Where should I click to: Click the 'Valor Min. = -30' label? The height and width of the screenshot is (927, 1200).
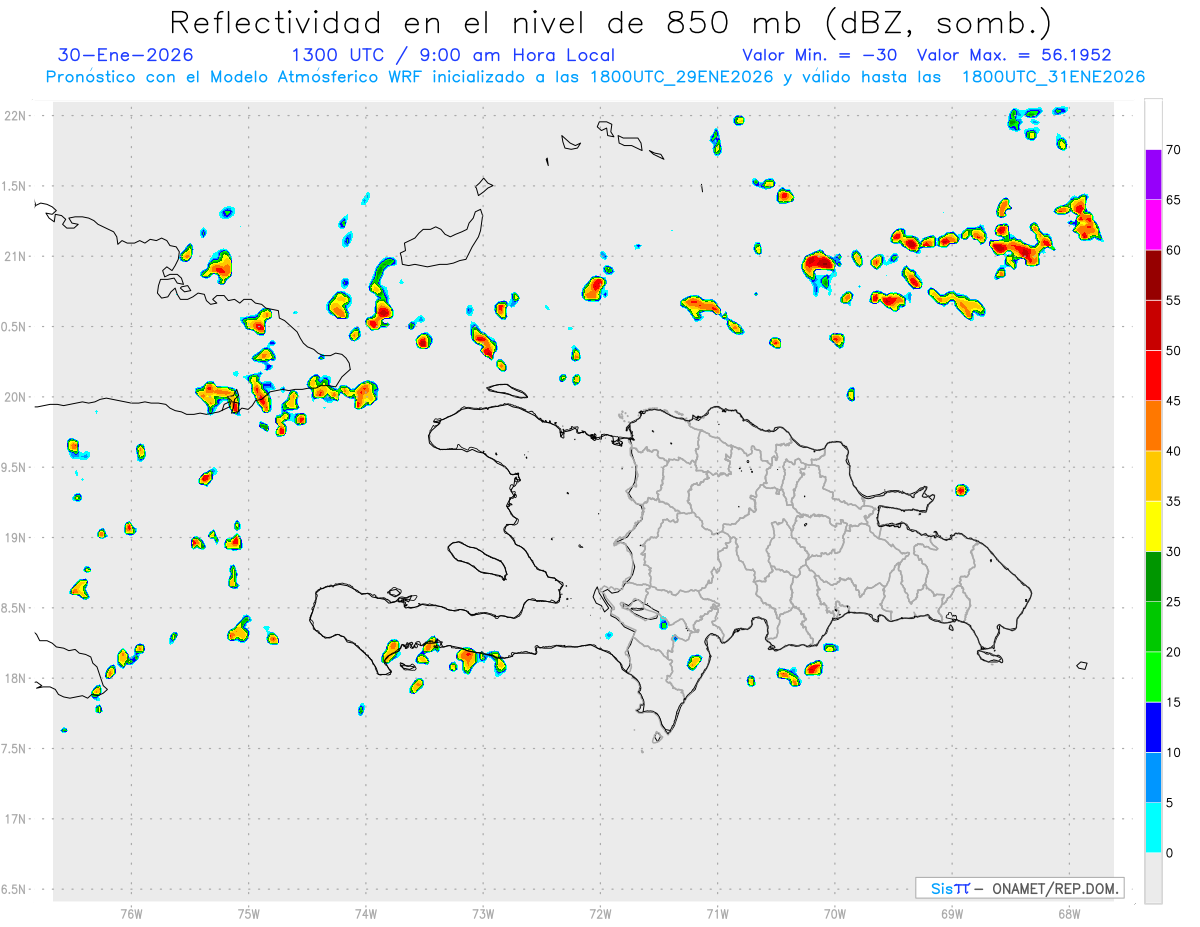click(x=818, y=55)
